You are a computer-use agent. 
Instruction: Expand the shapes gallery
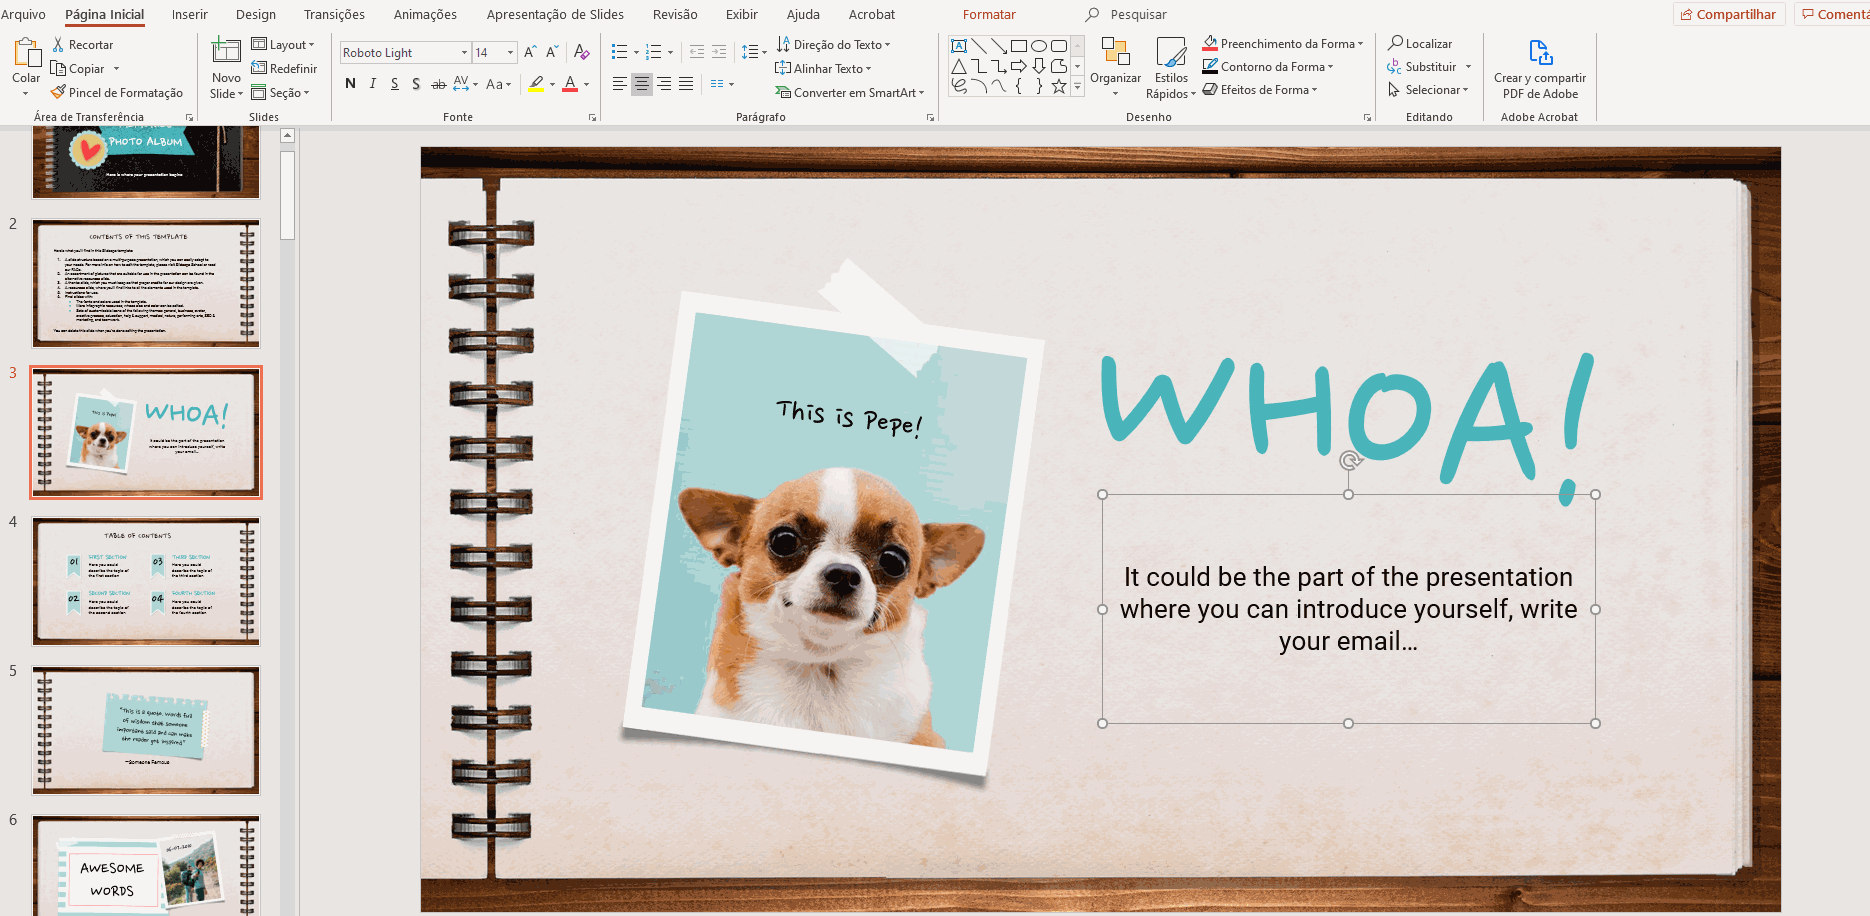pyautogui.click(x=1077, y=87)
